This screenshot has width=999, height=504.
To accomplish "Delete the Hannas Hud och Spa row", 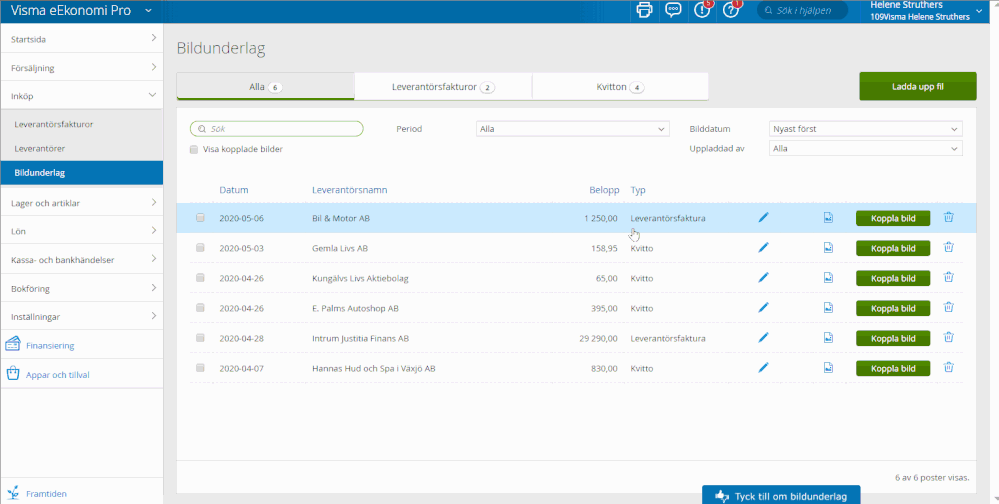I will click(x=949, y=368).
